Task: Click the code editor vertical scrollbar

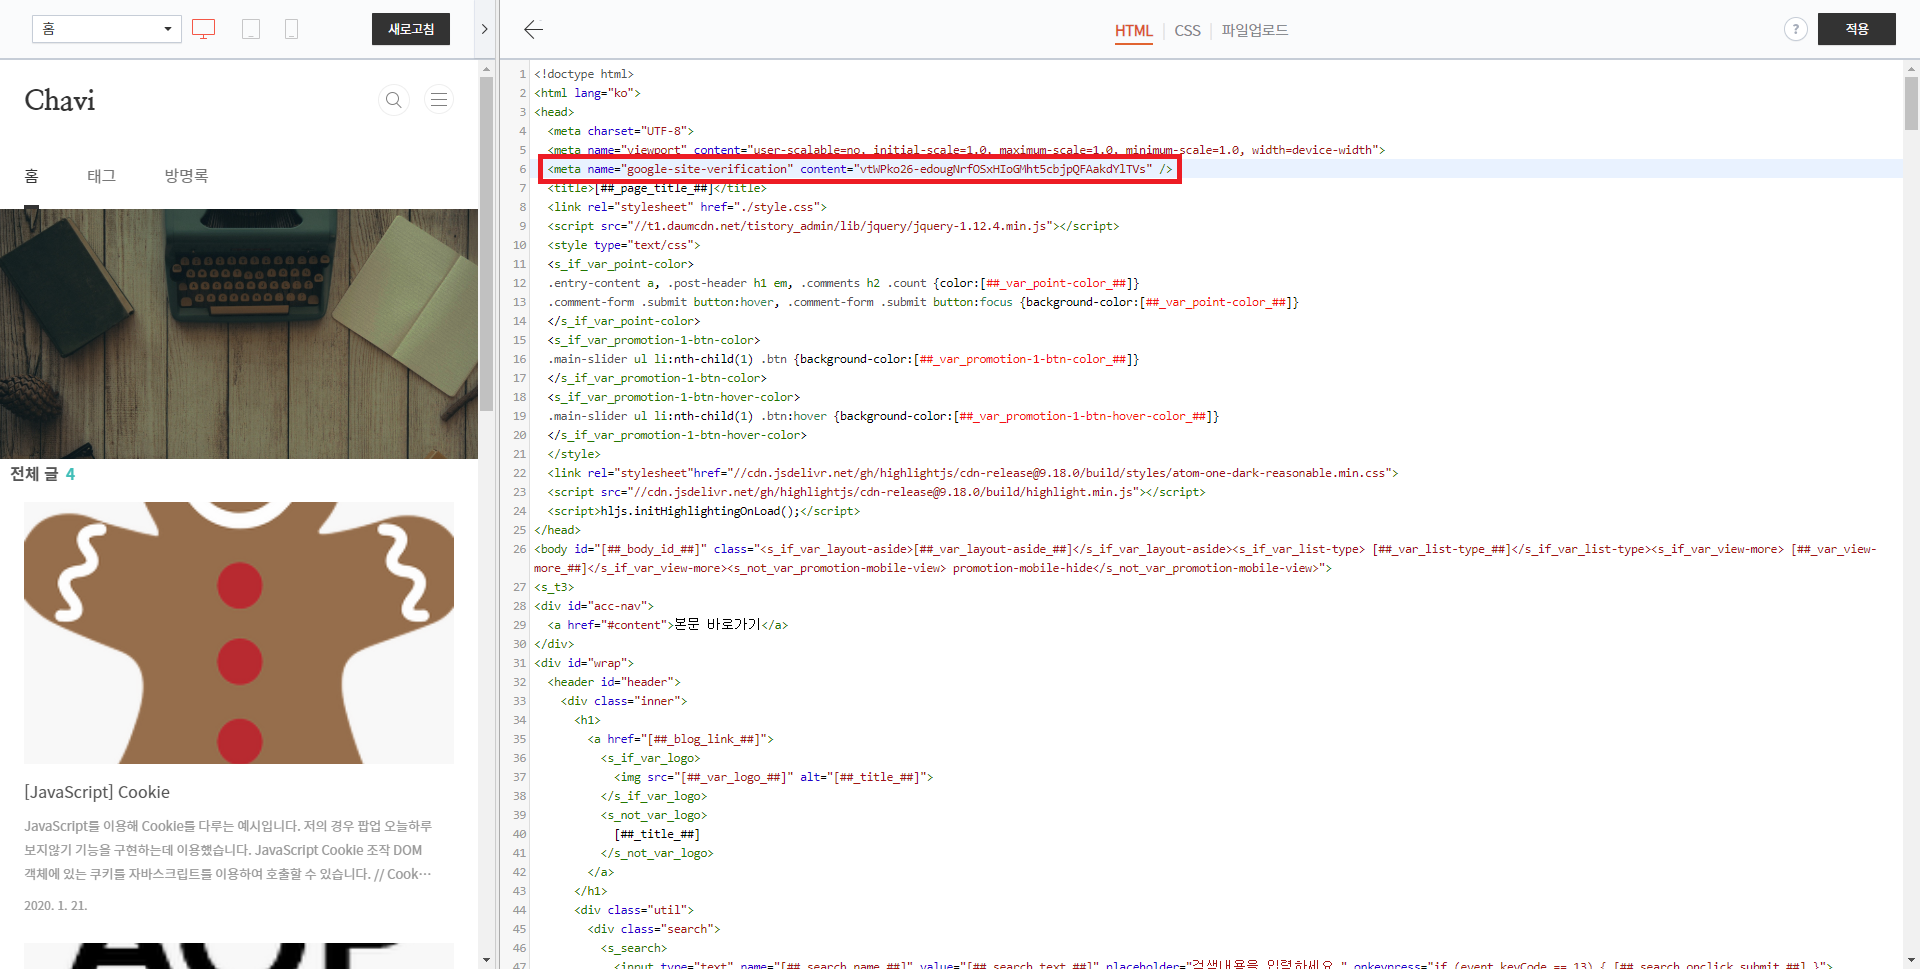Action: [1911, 104]
